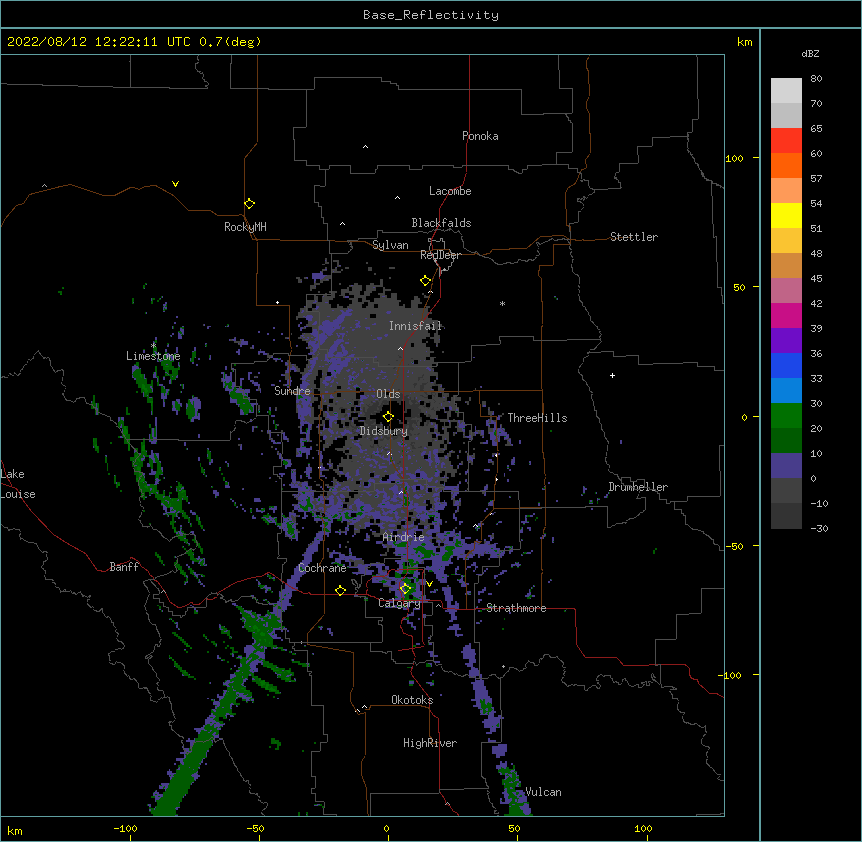The width and height of the screenshot is (862, 842).
Task: Select the Banff map label
Action: coord(124,567)
